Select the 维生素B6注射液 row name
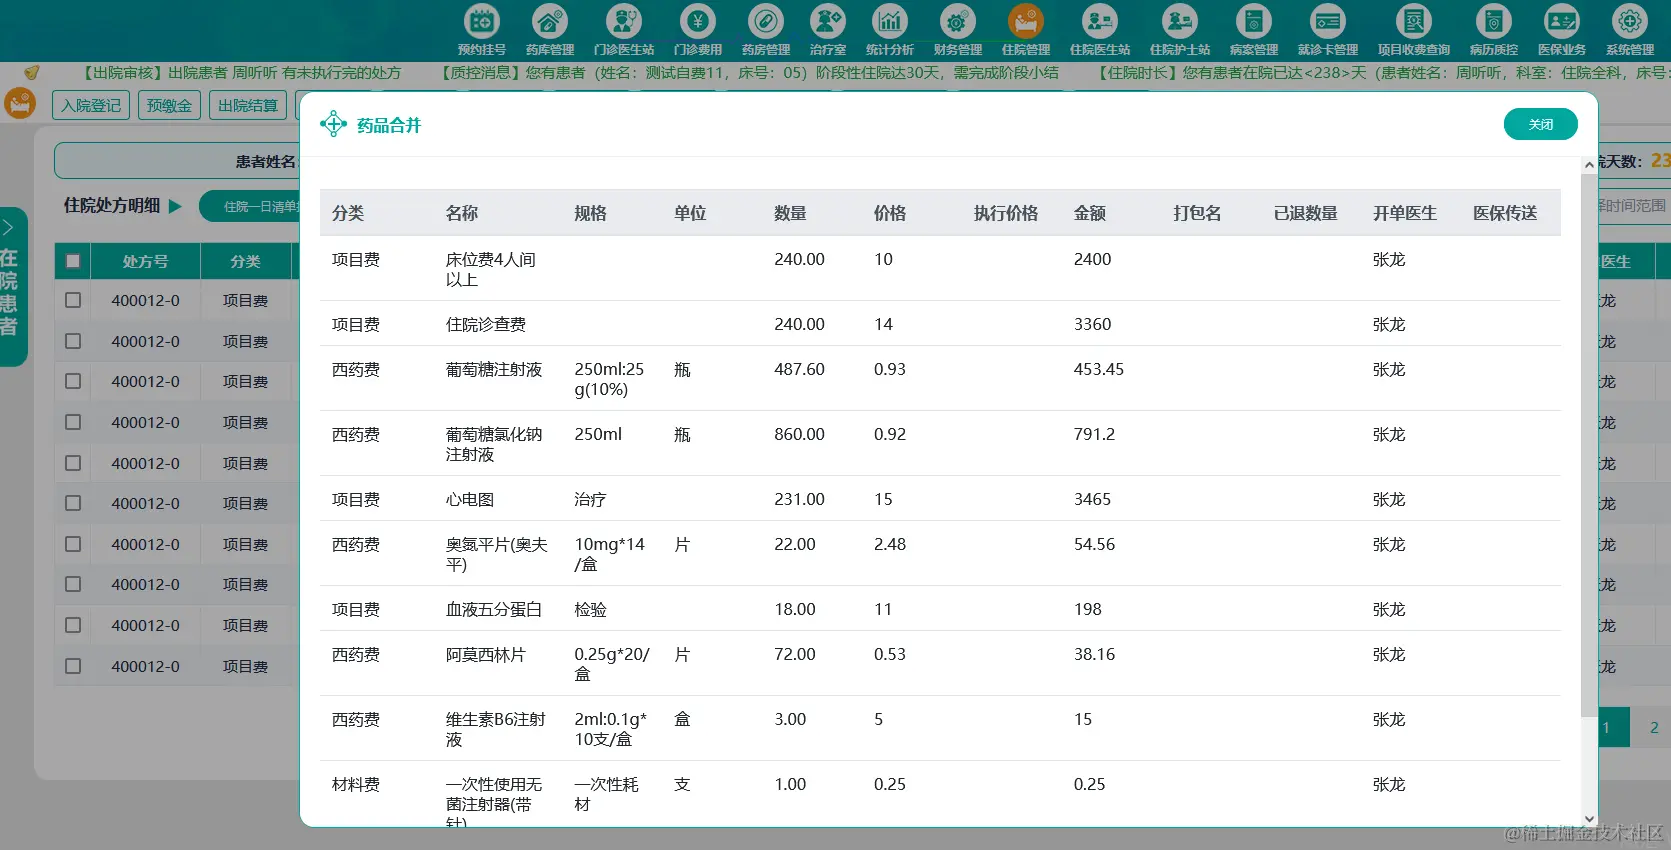Image resolution: width=1671 pixels, height=850 pixels. tap(496, 729)
